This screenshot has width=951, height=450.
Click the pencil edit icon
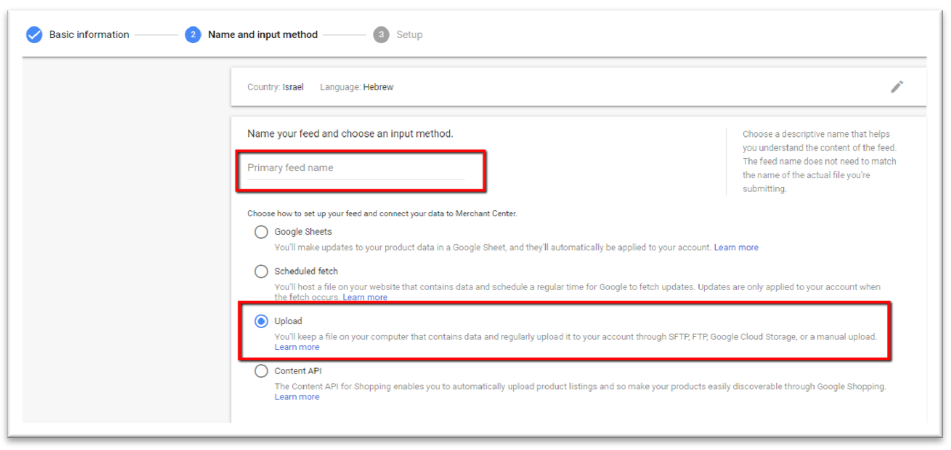[896, 87]
